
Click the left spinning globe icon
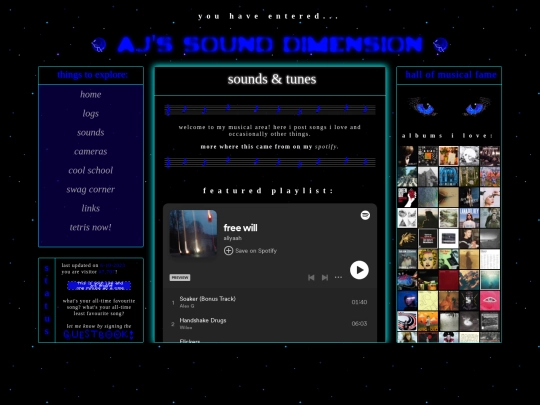click(99, 45)
